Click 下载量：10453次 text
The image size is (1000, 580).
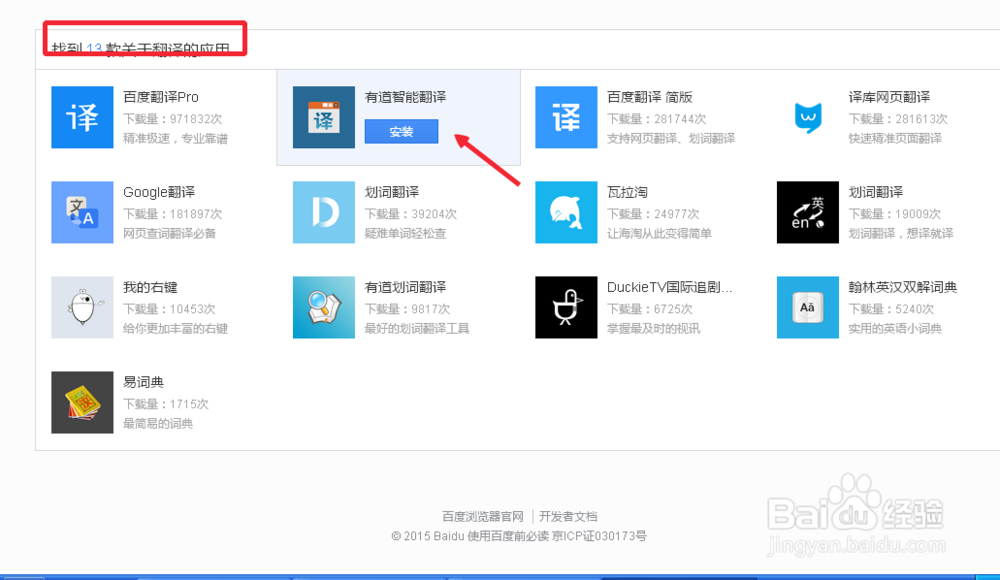169,309
